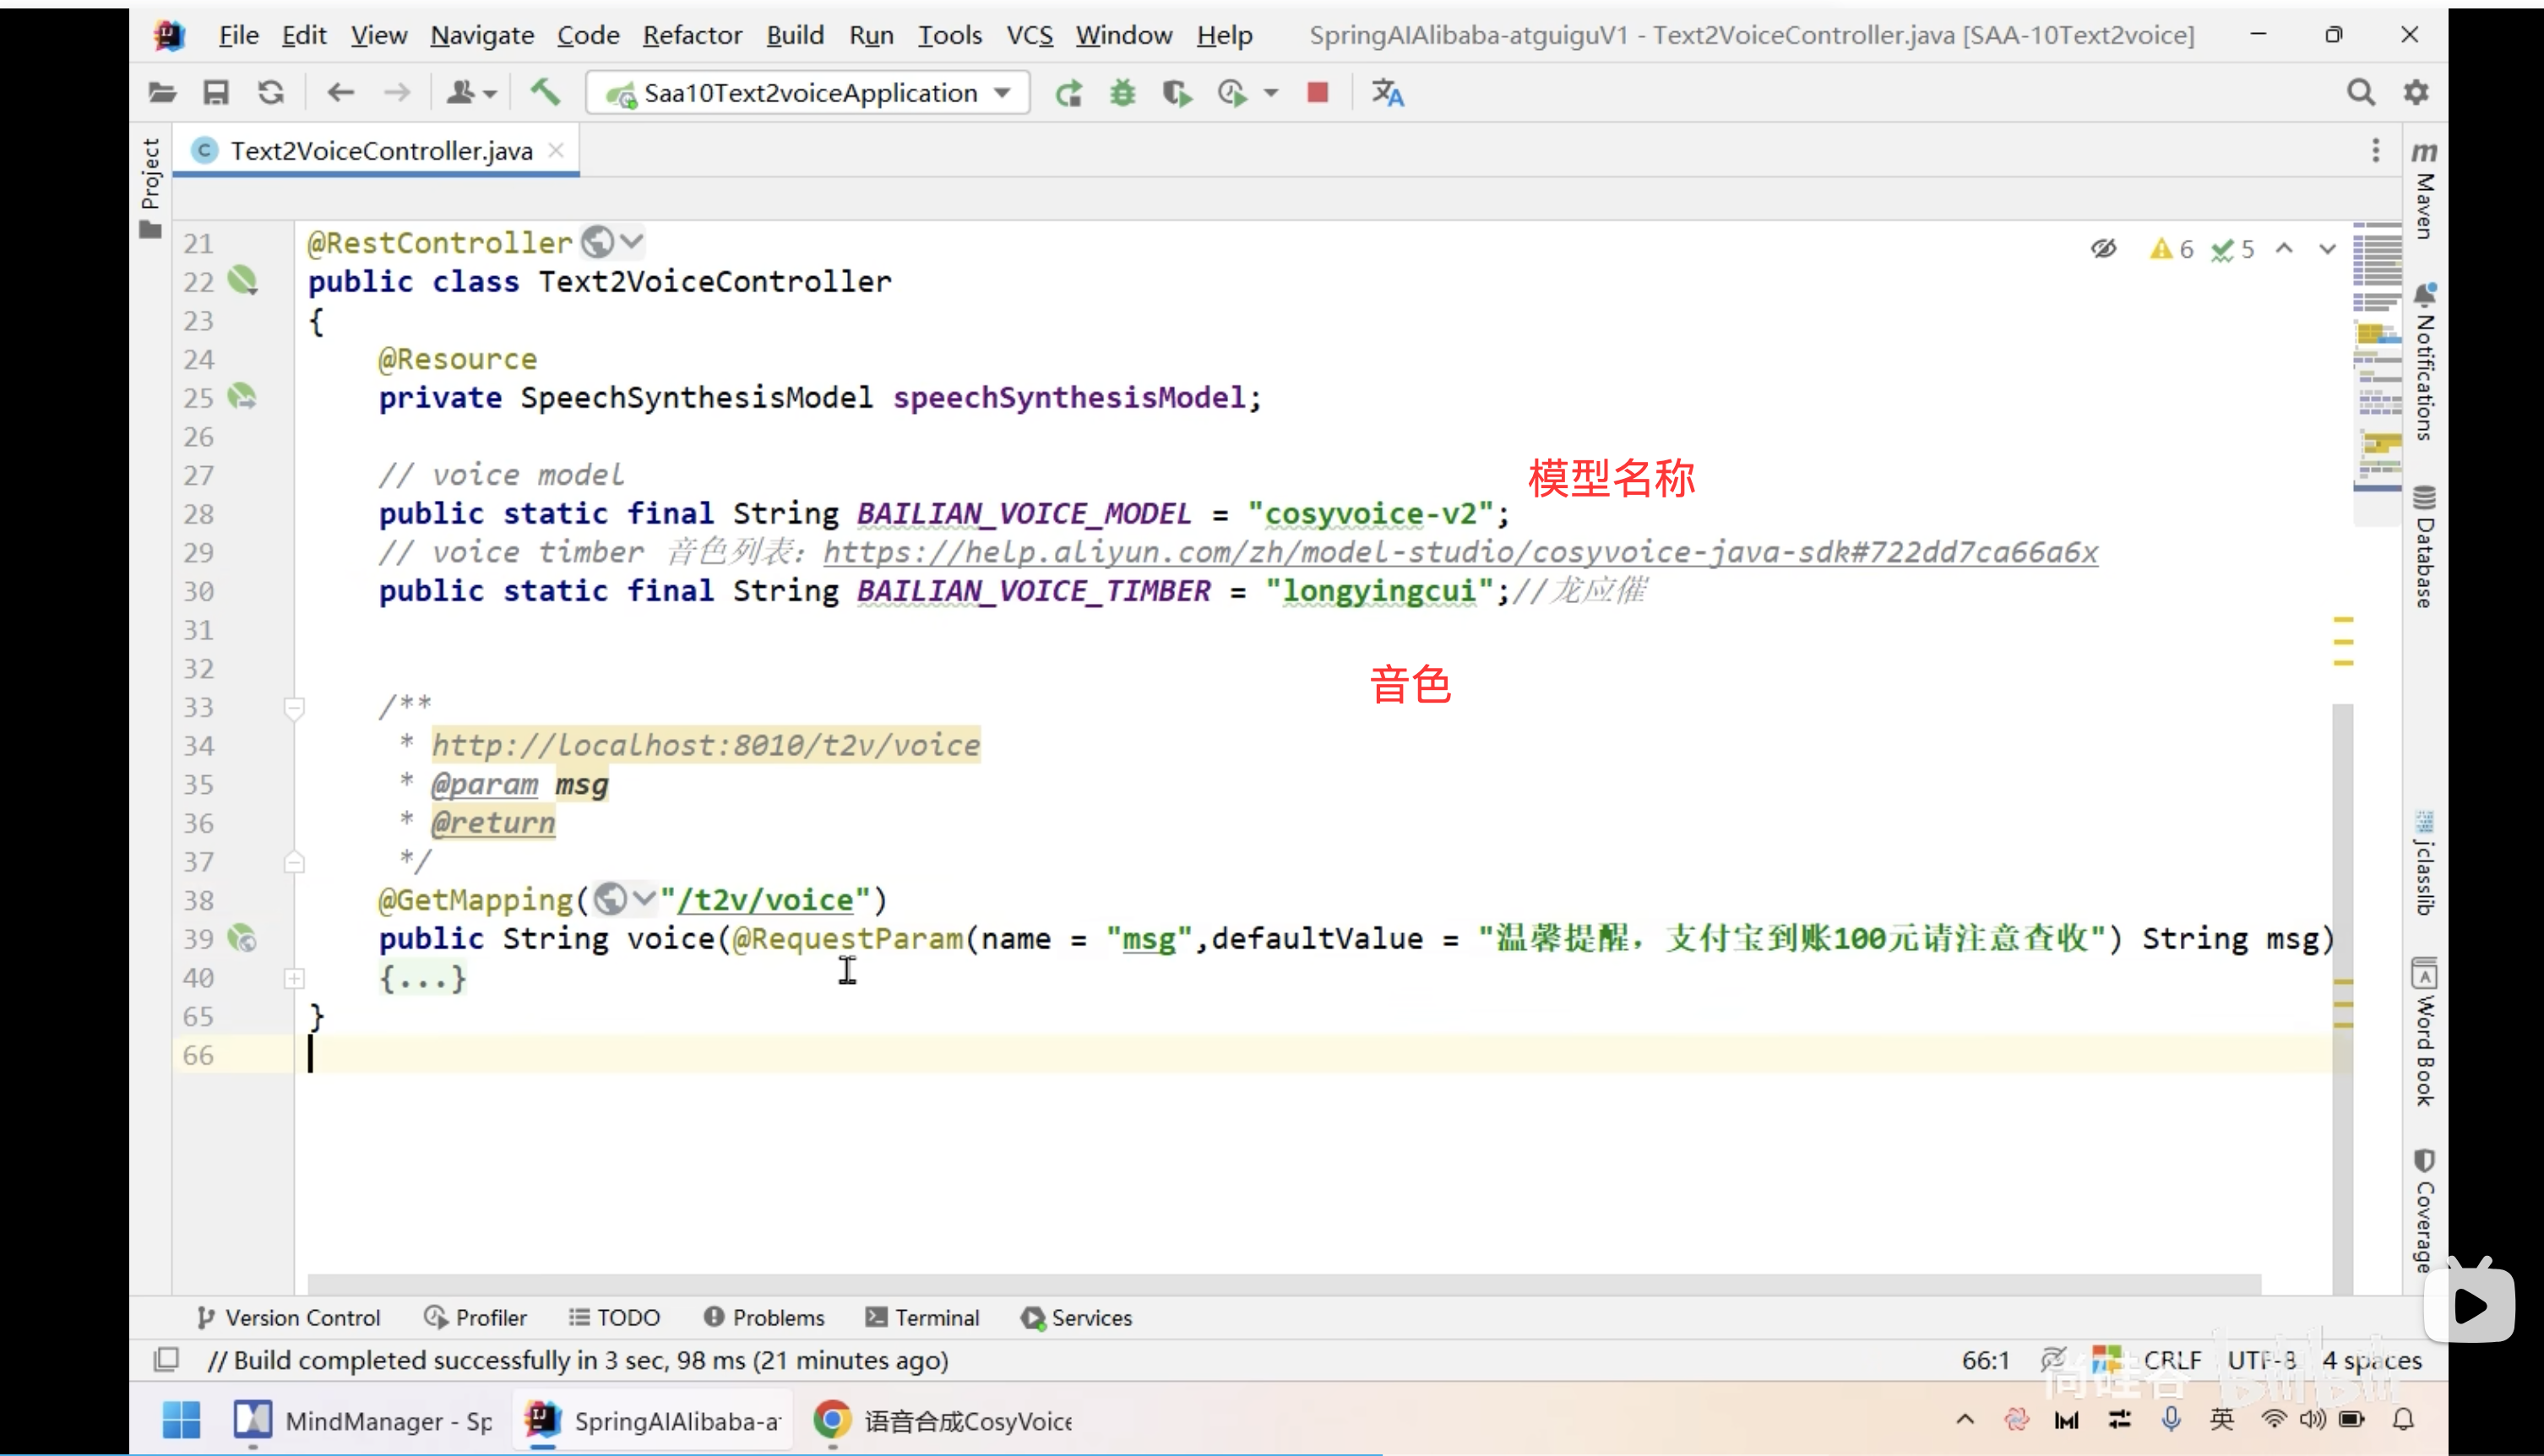Open the Saa10Text2voiceApplication run configuration dropdown
2544x1456 pixels.
(x=808, y=93)
